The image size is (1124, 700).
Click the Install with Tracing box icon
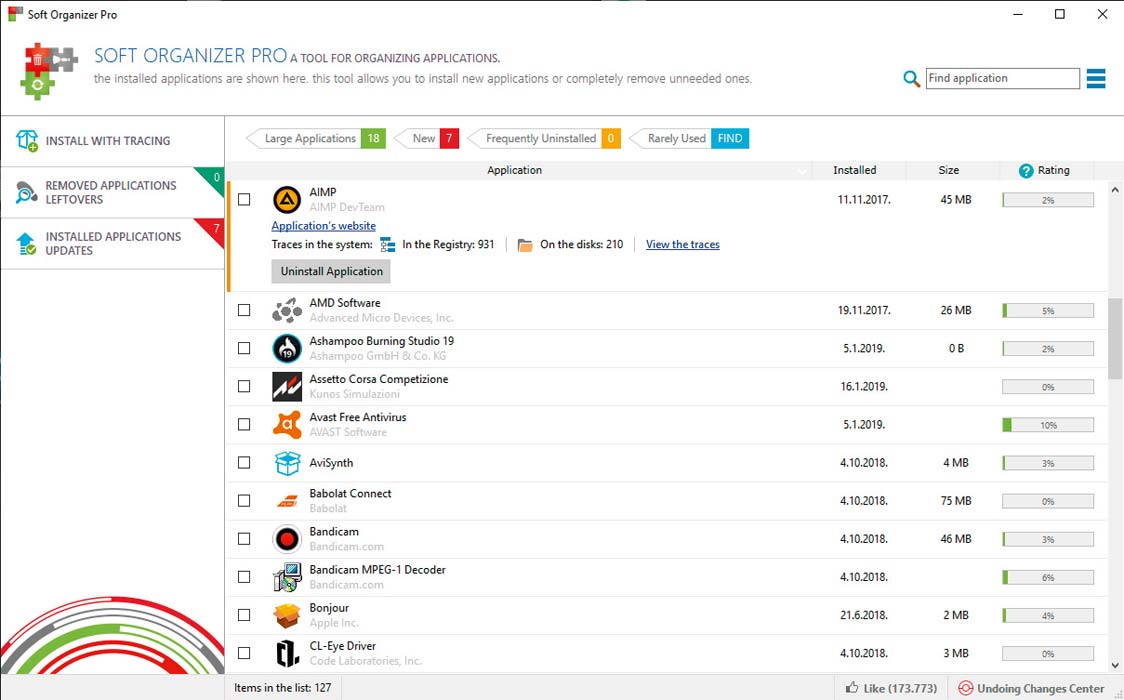point(27,140)
